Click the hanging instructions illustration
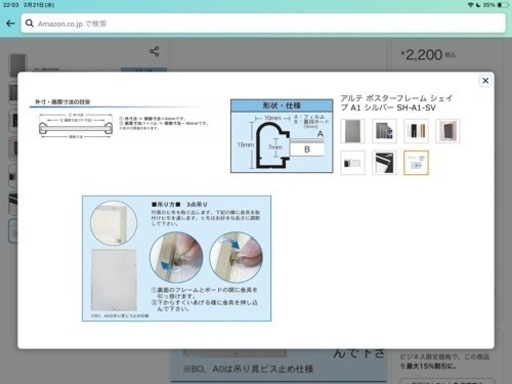Viewport: 512px width, 384px height. (x=177, y=259)
